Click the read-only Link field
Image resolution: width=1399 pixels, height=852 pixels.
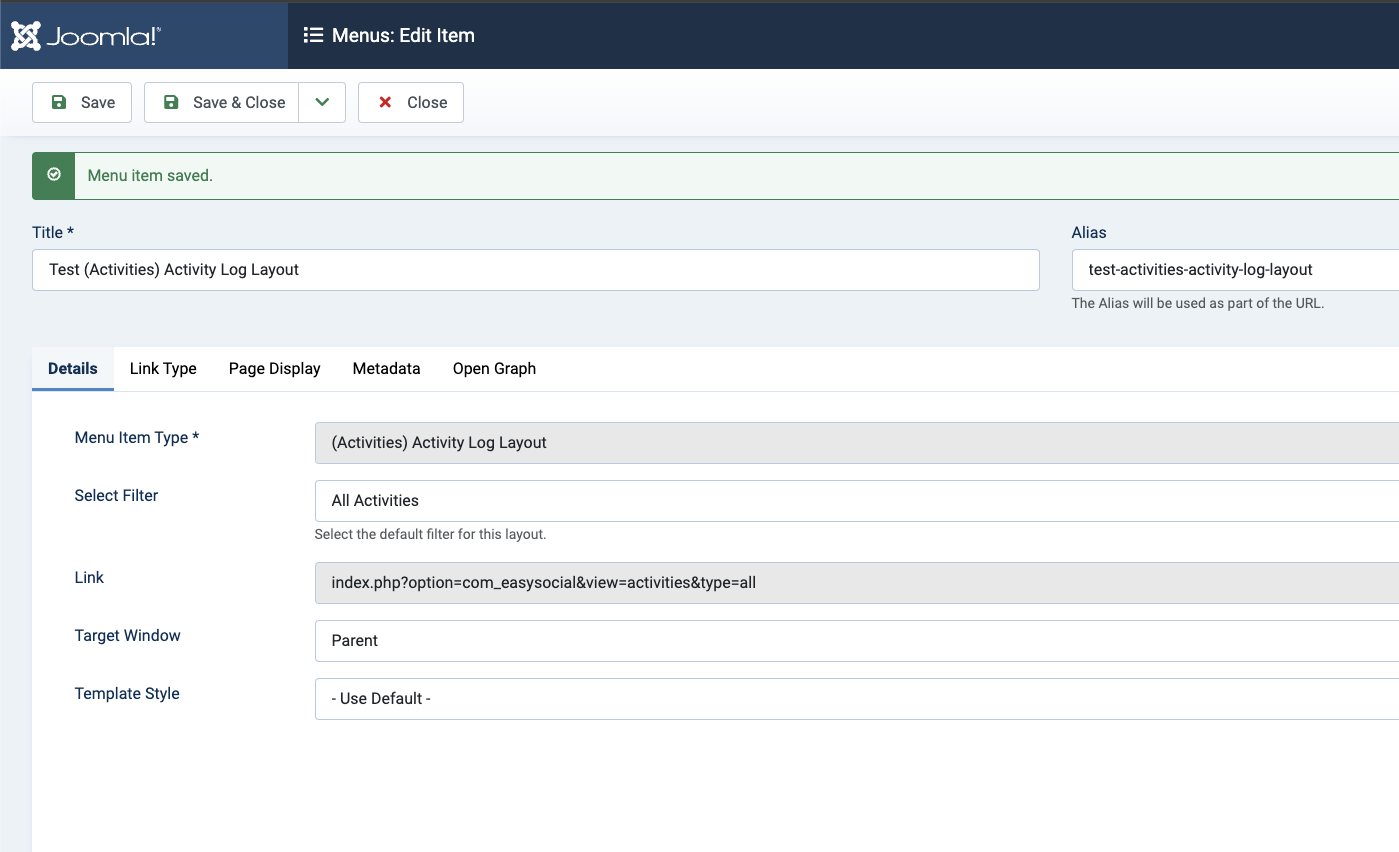[x=856, y=583]
